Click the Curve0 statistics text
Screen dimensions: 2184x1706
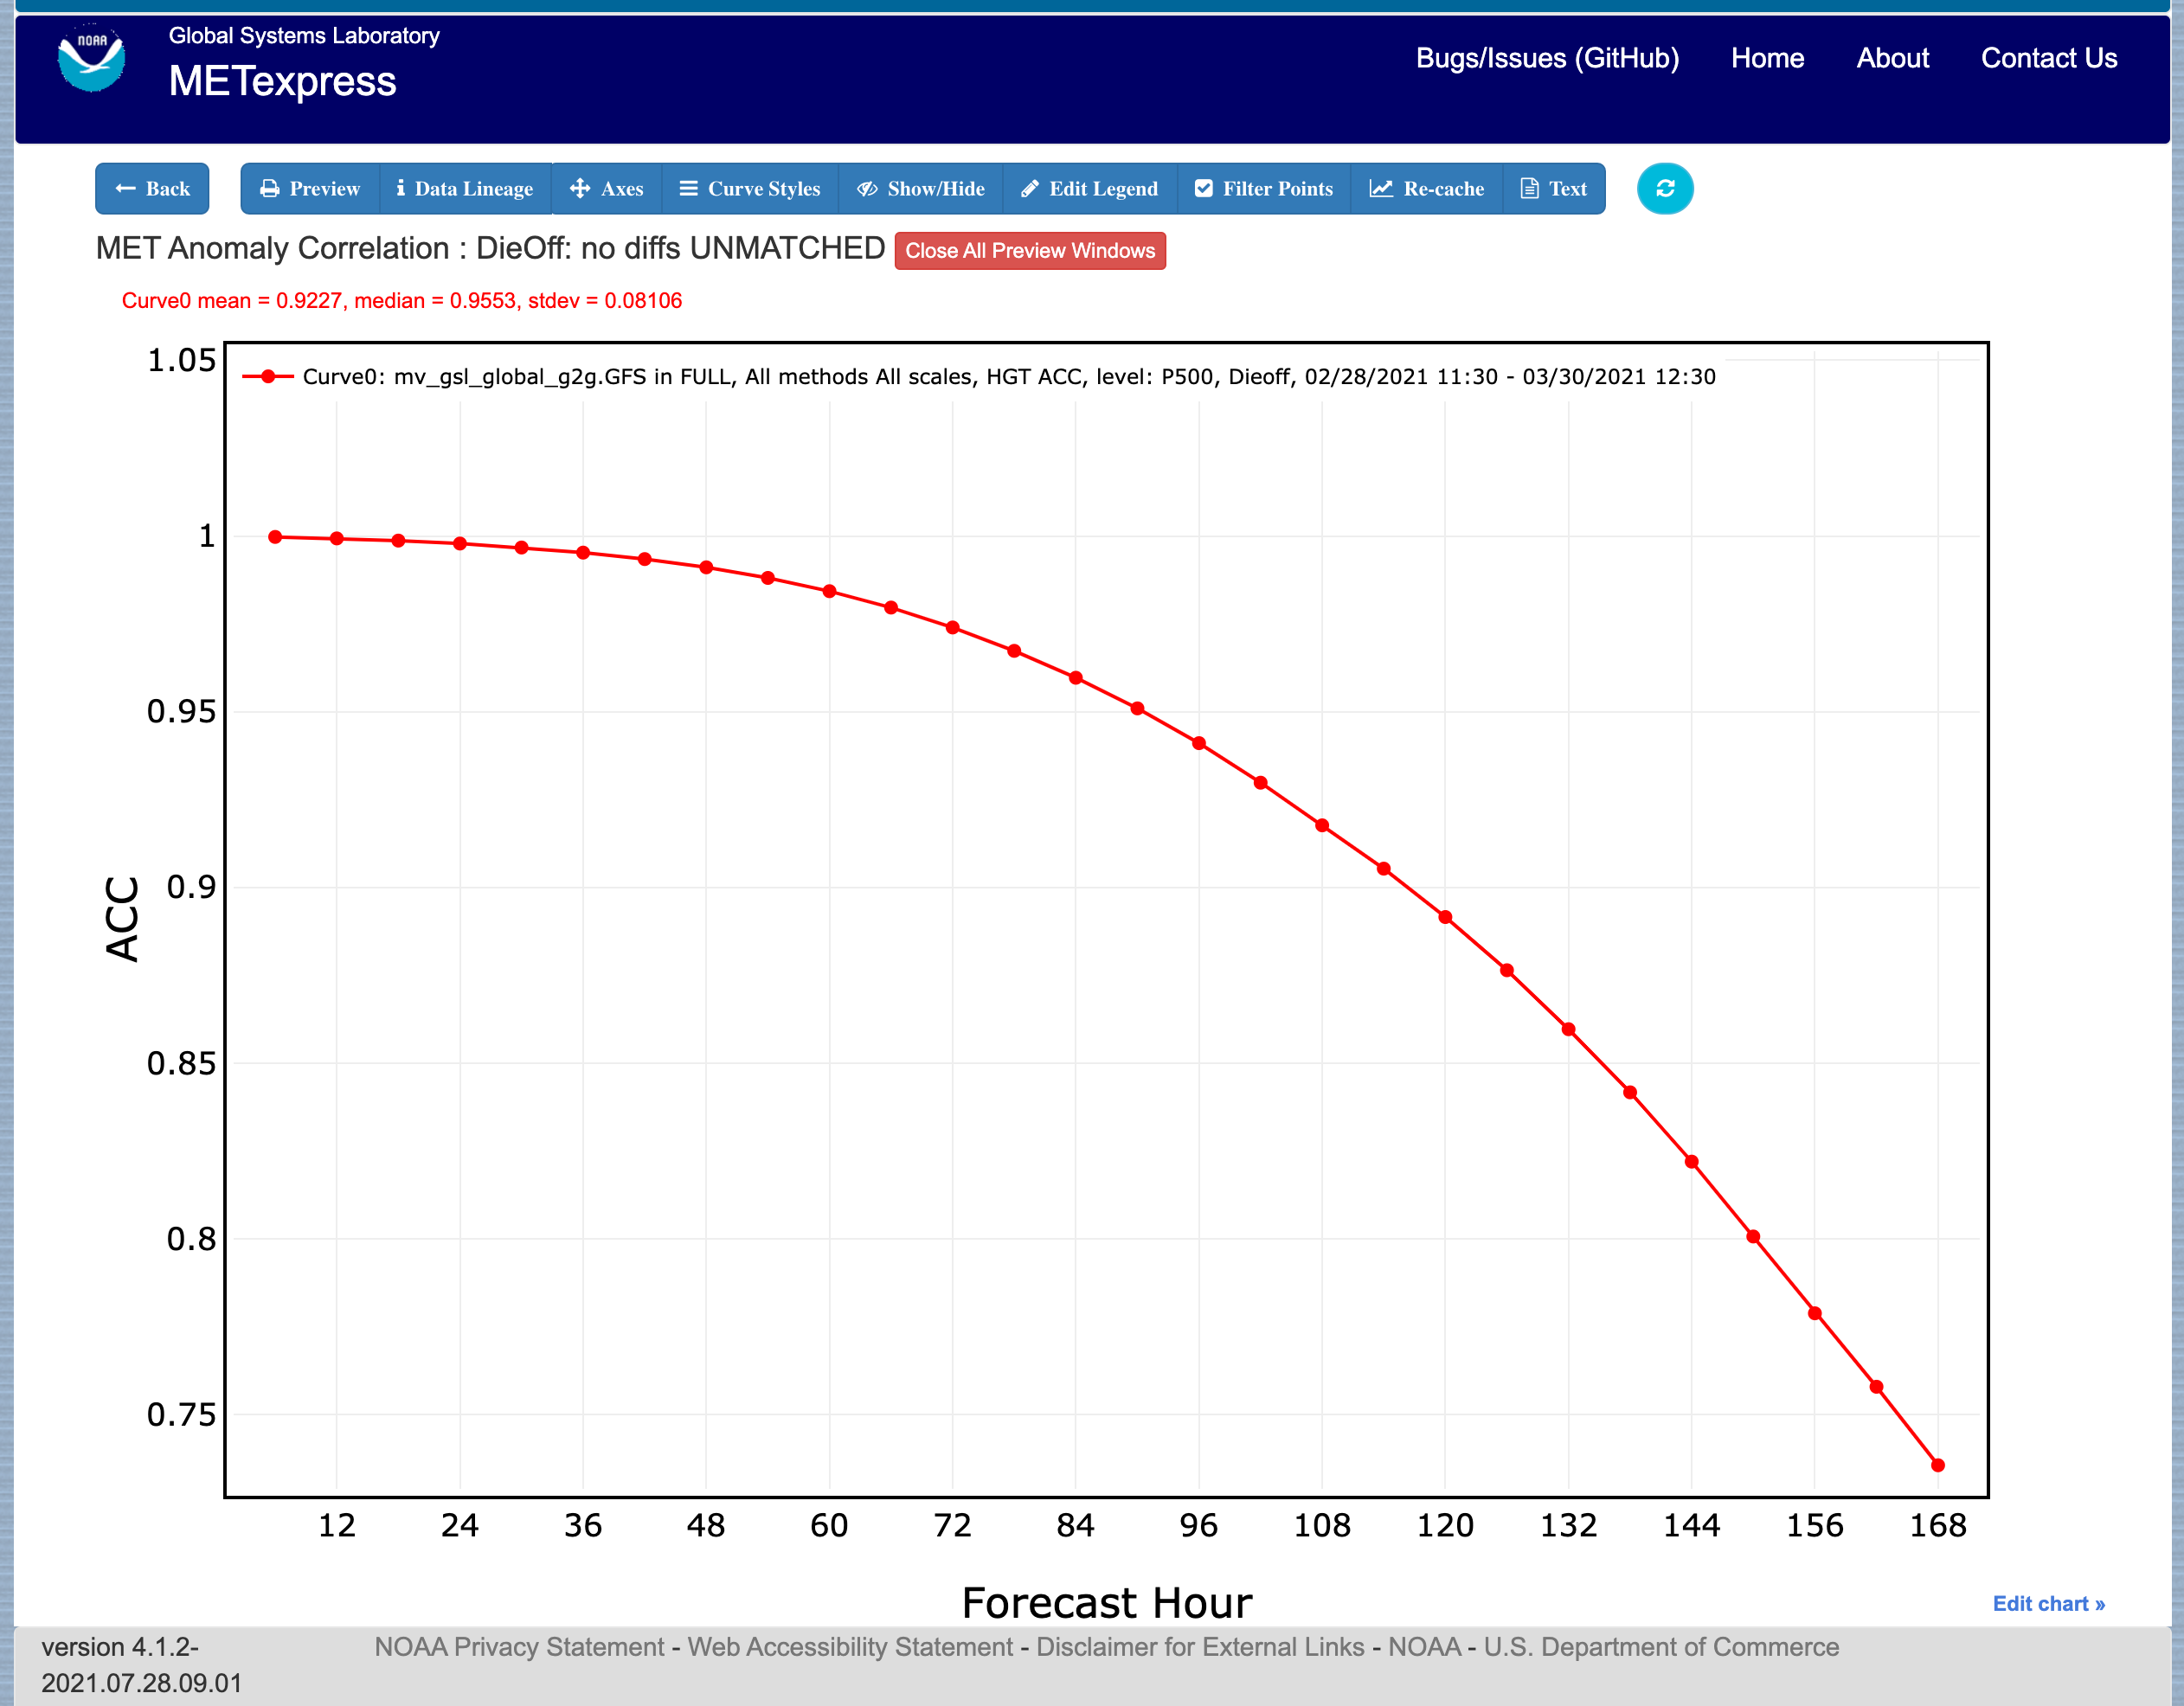(402, 301)
